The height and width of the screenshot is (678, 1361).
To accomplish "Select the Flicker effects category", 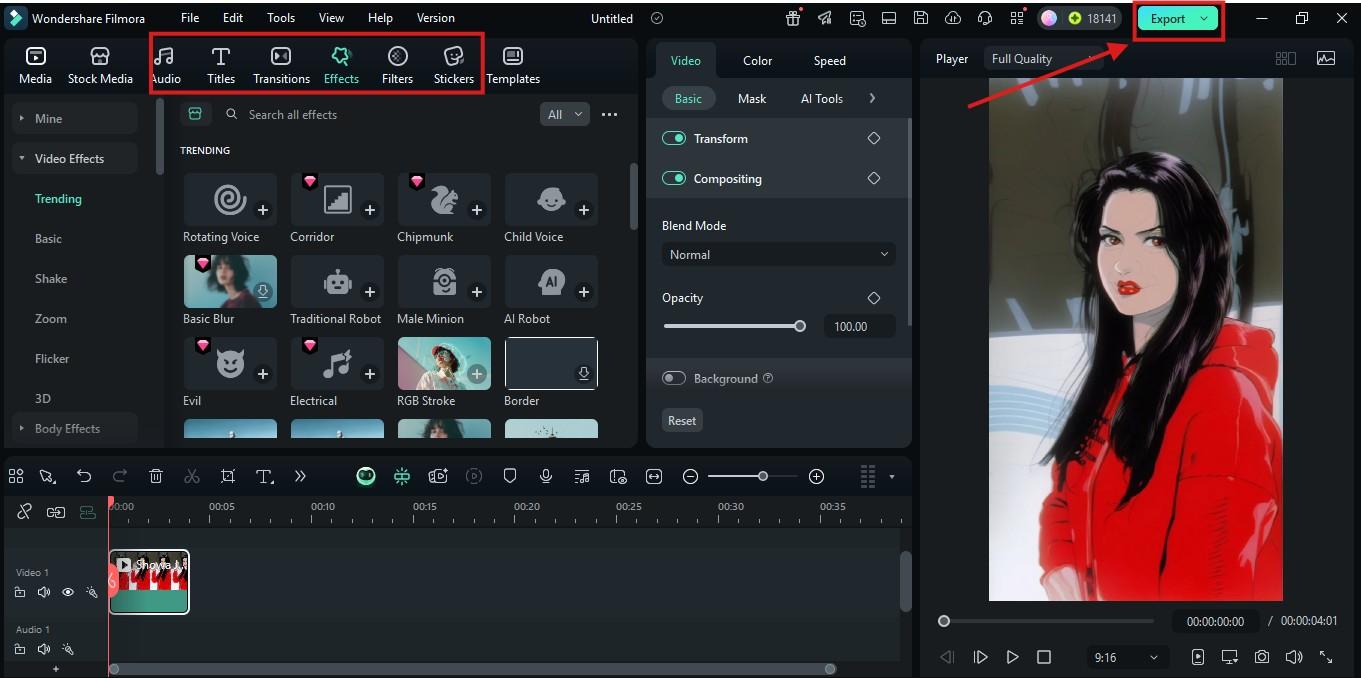I will click(x=52, y=358).
